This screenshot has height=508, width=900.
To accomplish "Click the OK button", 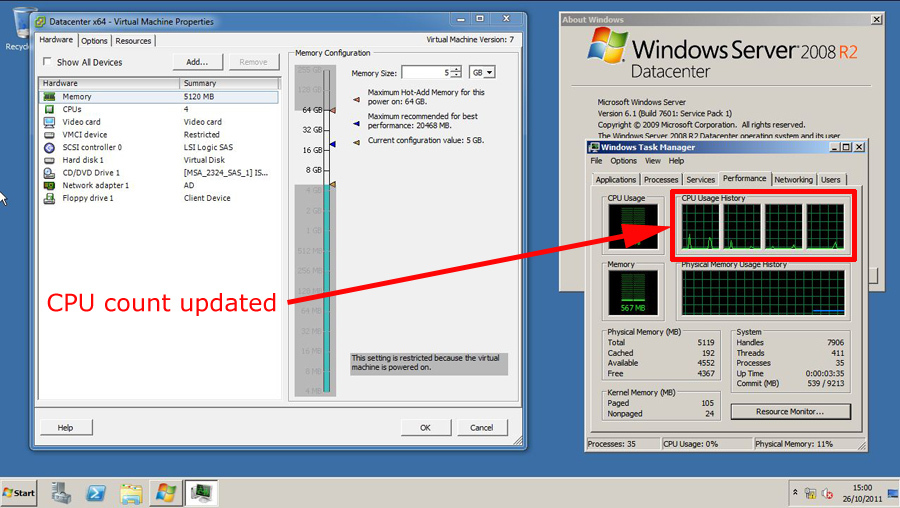I will (425, 428).
